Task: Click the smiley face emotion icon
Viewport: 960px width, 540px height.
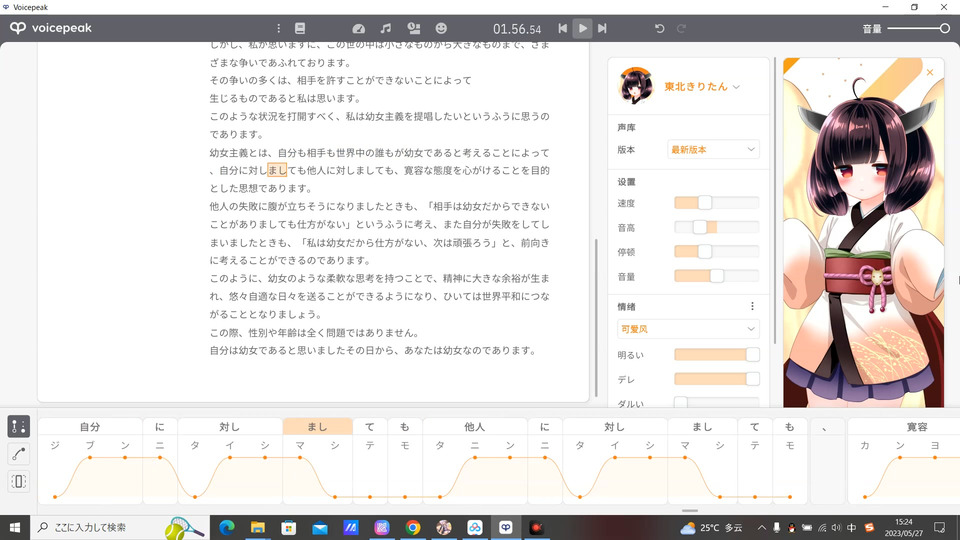Action: [x=441, y=28]
